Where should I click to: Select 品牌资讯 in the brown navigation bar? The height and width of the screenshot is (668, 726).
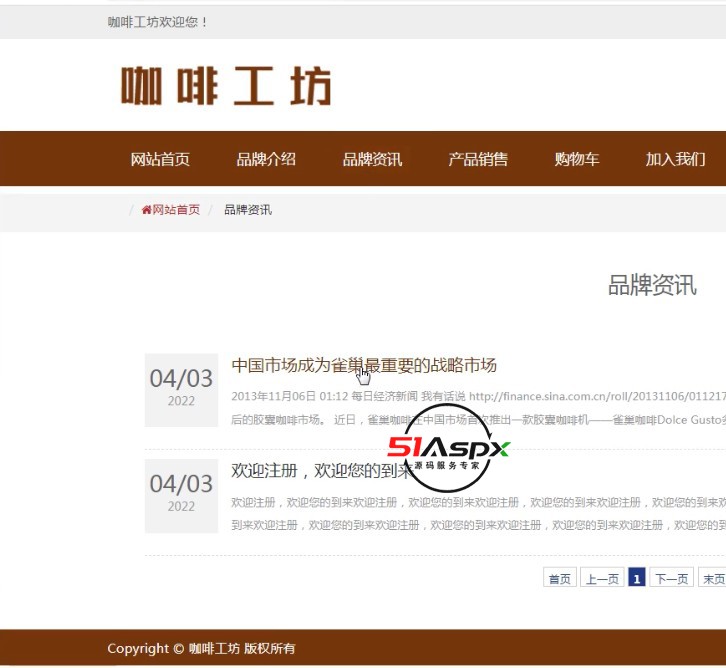point(372,159)
